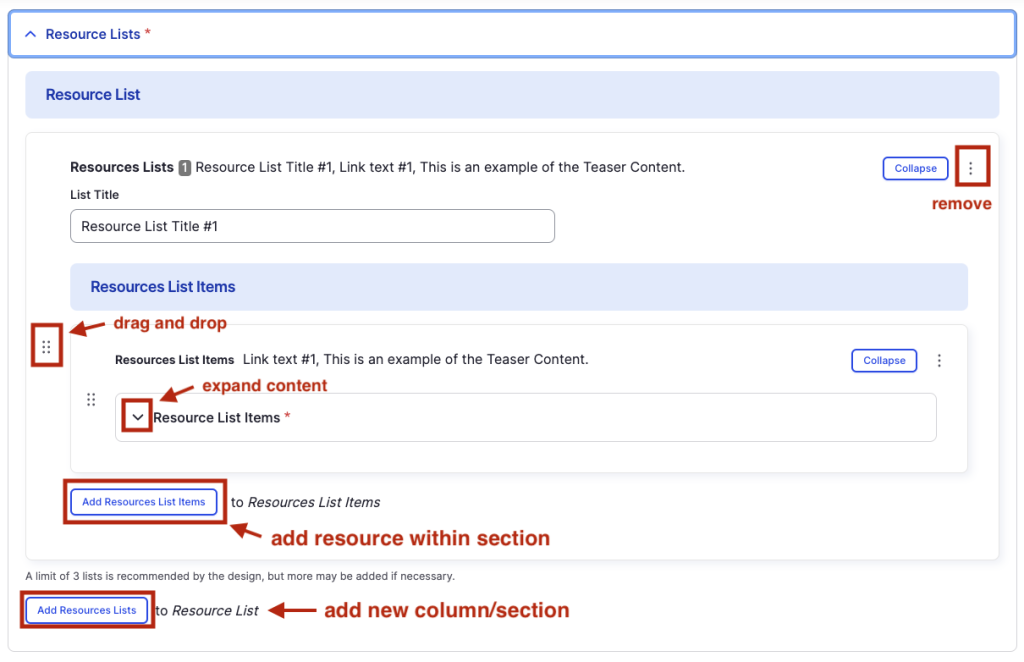
Task: Grab the inner drag handle beside Resource List Items
Action: click(x=91, y=400)
